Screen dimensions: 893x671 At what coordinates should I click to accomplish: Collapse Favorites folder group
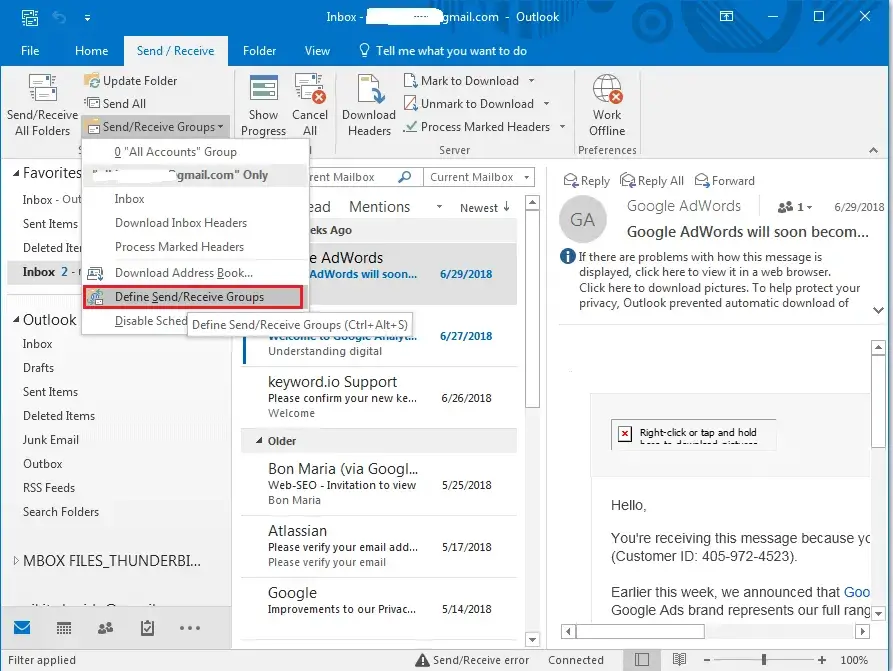16,173
